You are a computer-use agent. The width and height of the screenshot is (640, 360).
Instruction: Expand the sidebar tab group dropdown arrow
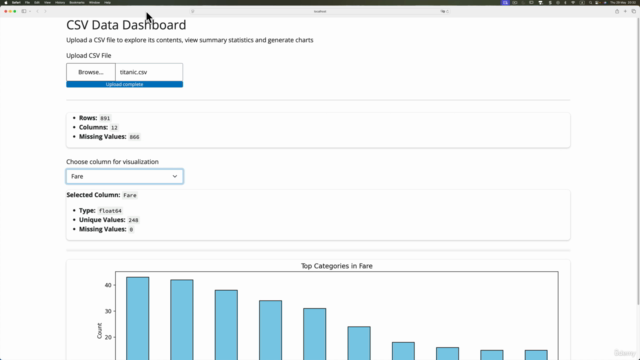(30, 11)
